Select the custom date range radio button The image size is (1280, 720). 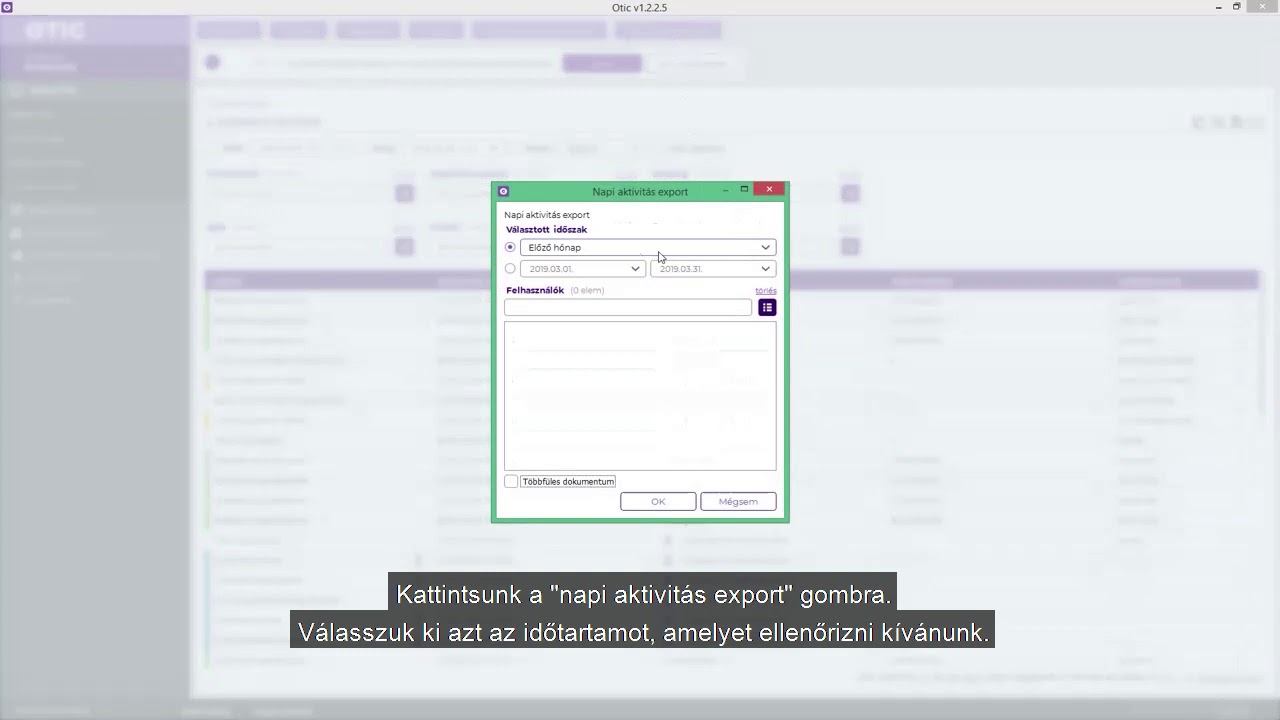point(510,268)
